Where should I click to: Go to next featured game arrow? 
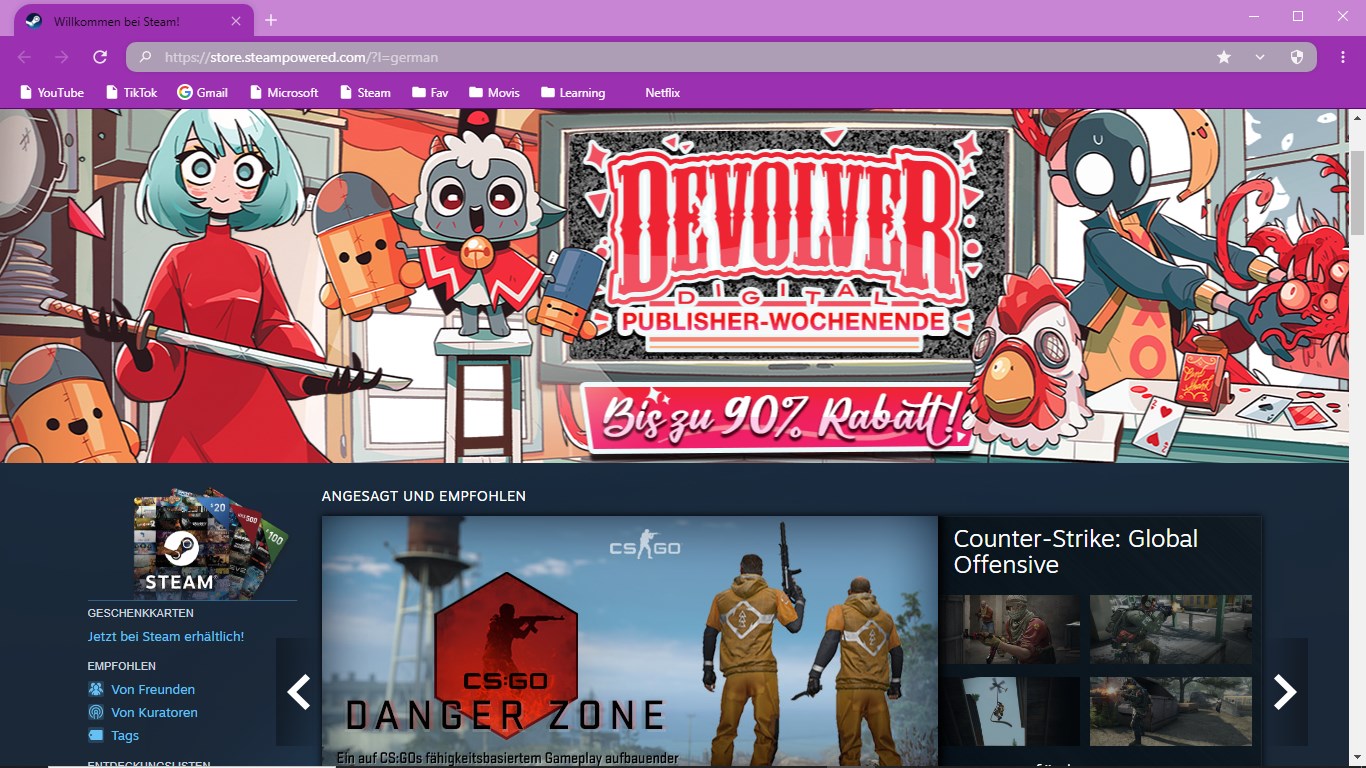(1285, 691)
